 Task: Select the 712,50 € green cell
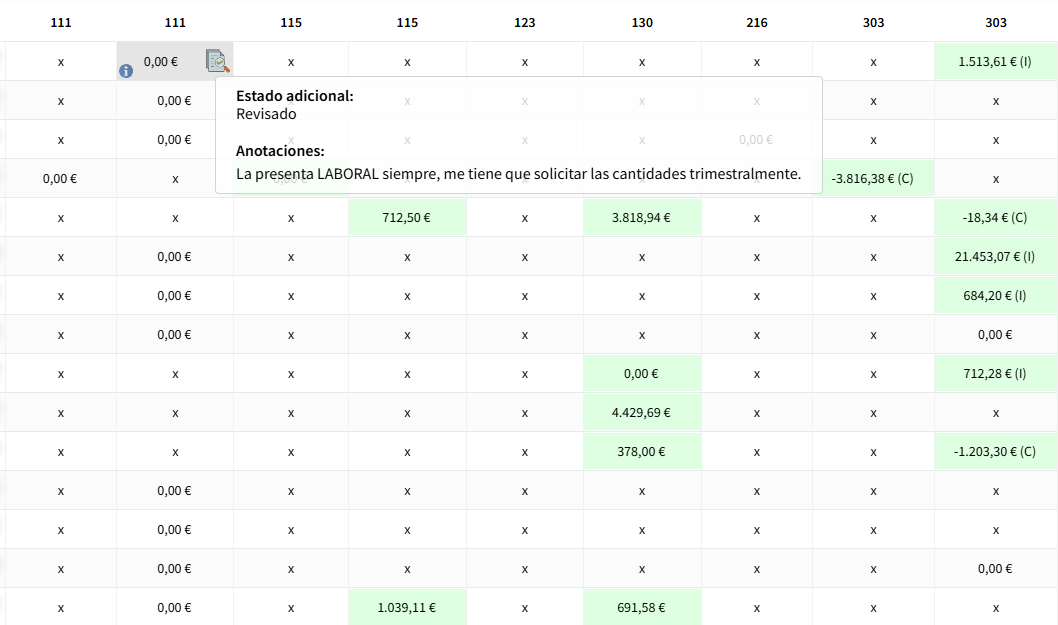coord(407,217)
